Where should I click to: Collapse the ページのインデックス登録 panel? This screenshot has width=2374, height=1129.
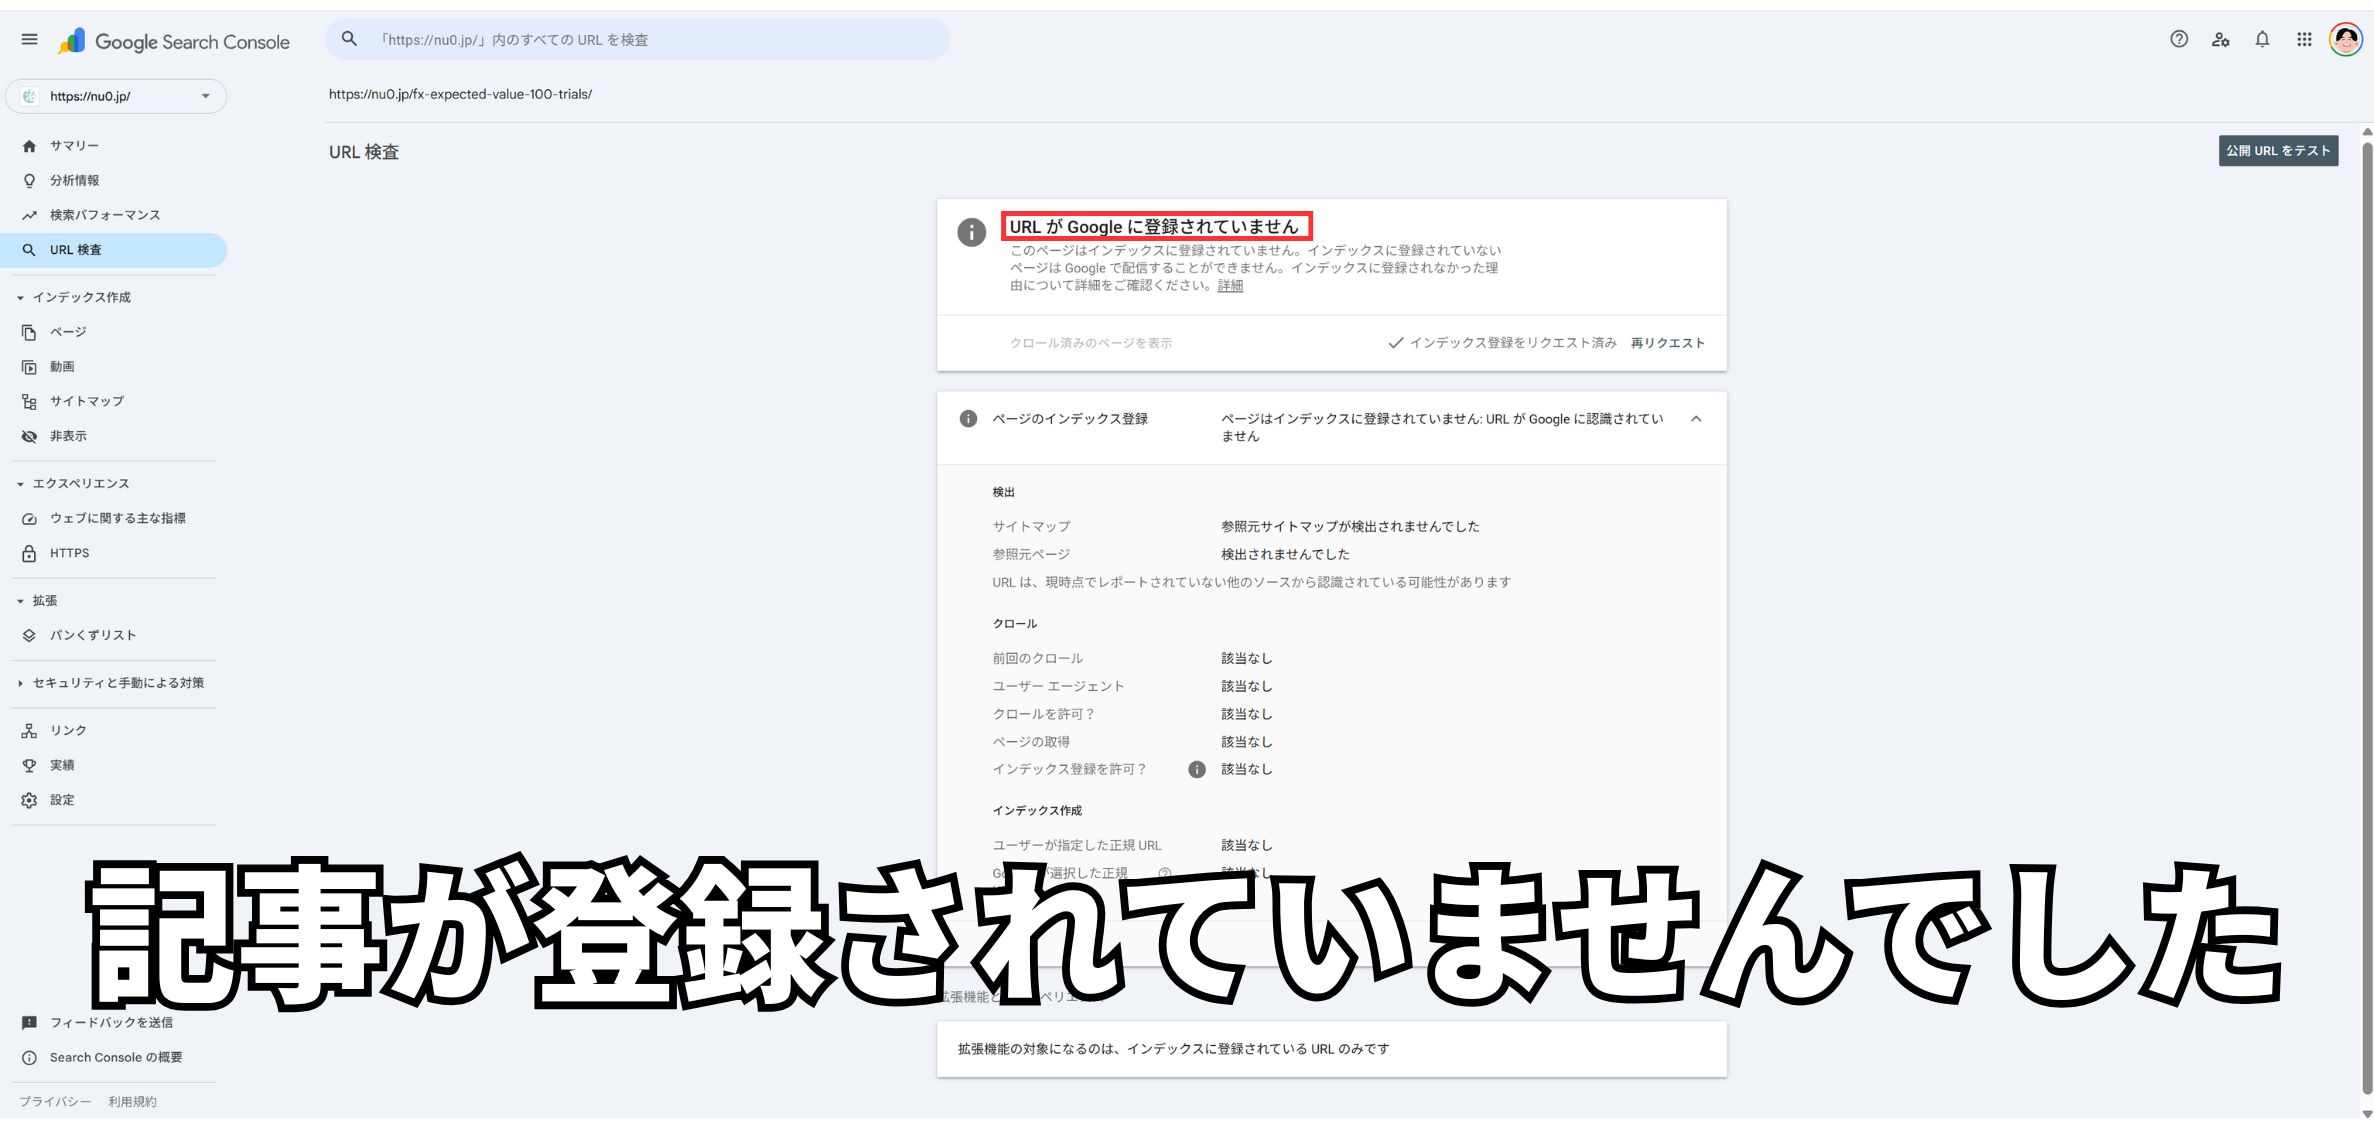tap(1697, 419)
